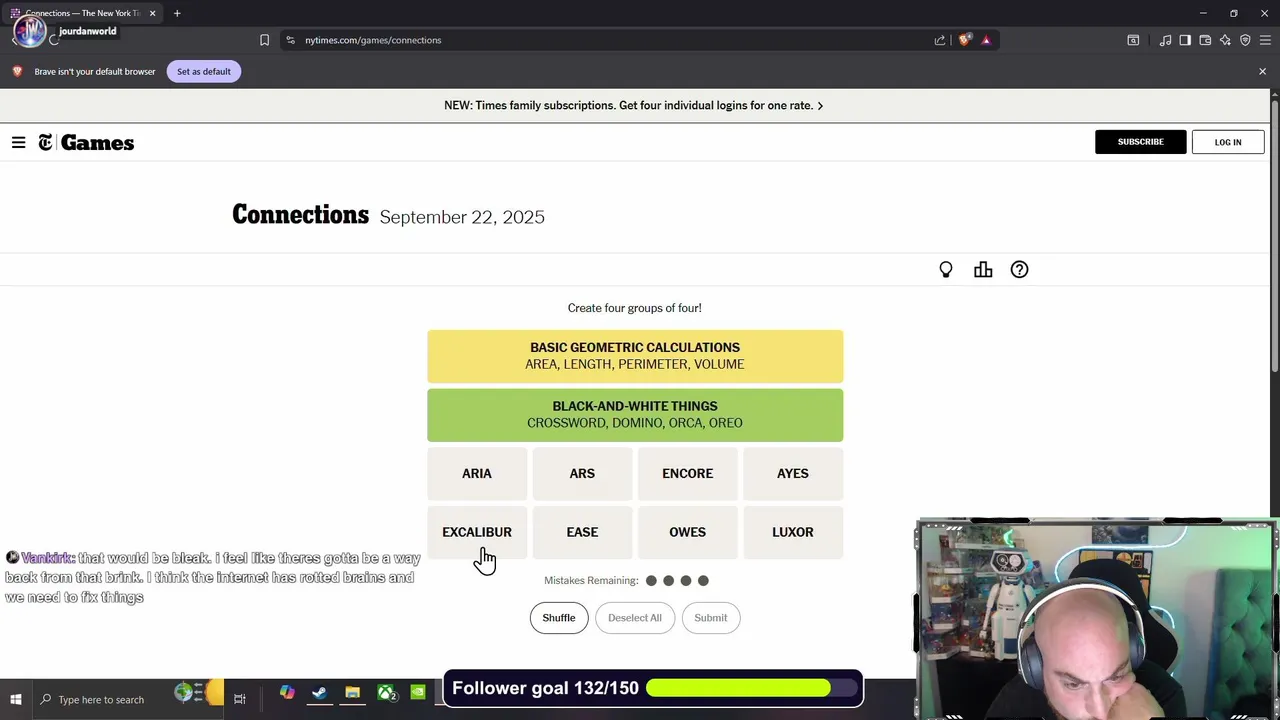Viewport: 1280px width, 720px height.
Task: Open the Windows Start menu
Action: [16, 699]
